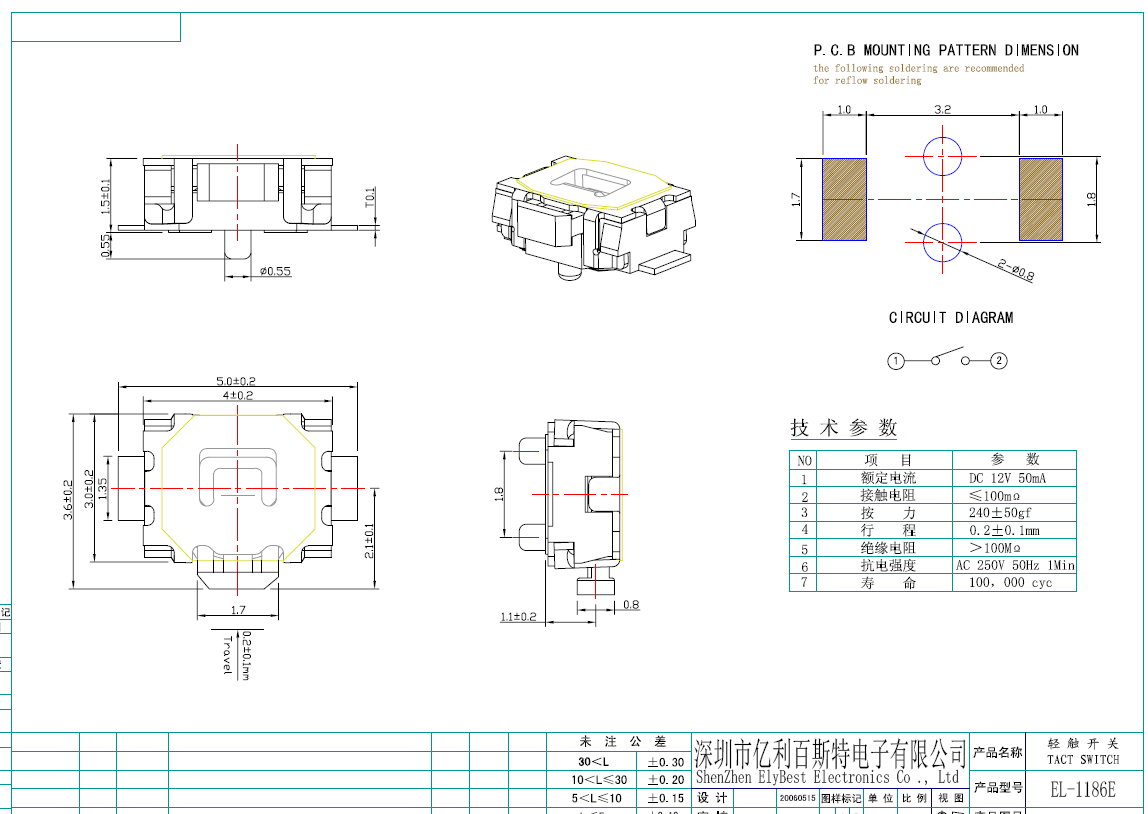Select the "1.5±0.1" height dimension
Screen dimensions: 1148x814
pos(106,196)
